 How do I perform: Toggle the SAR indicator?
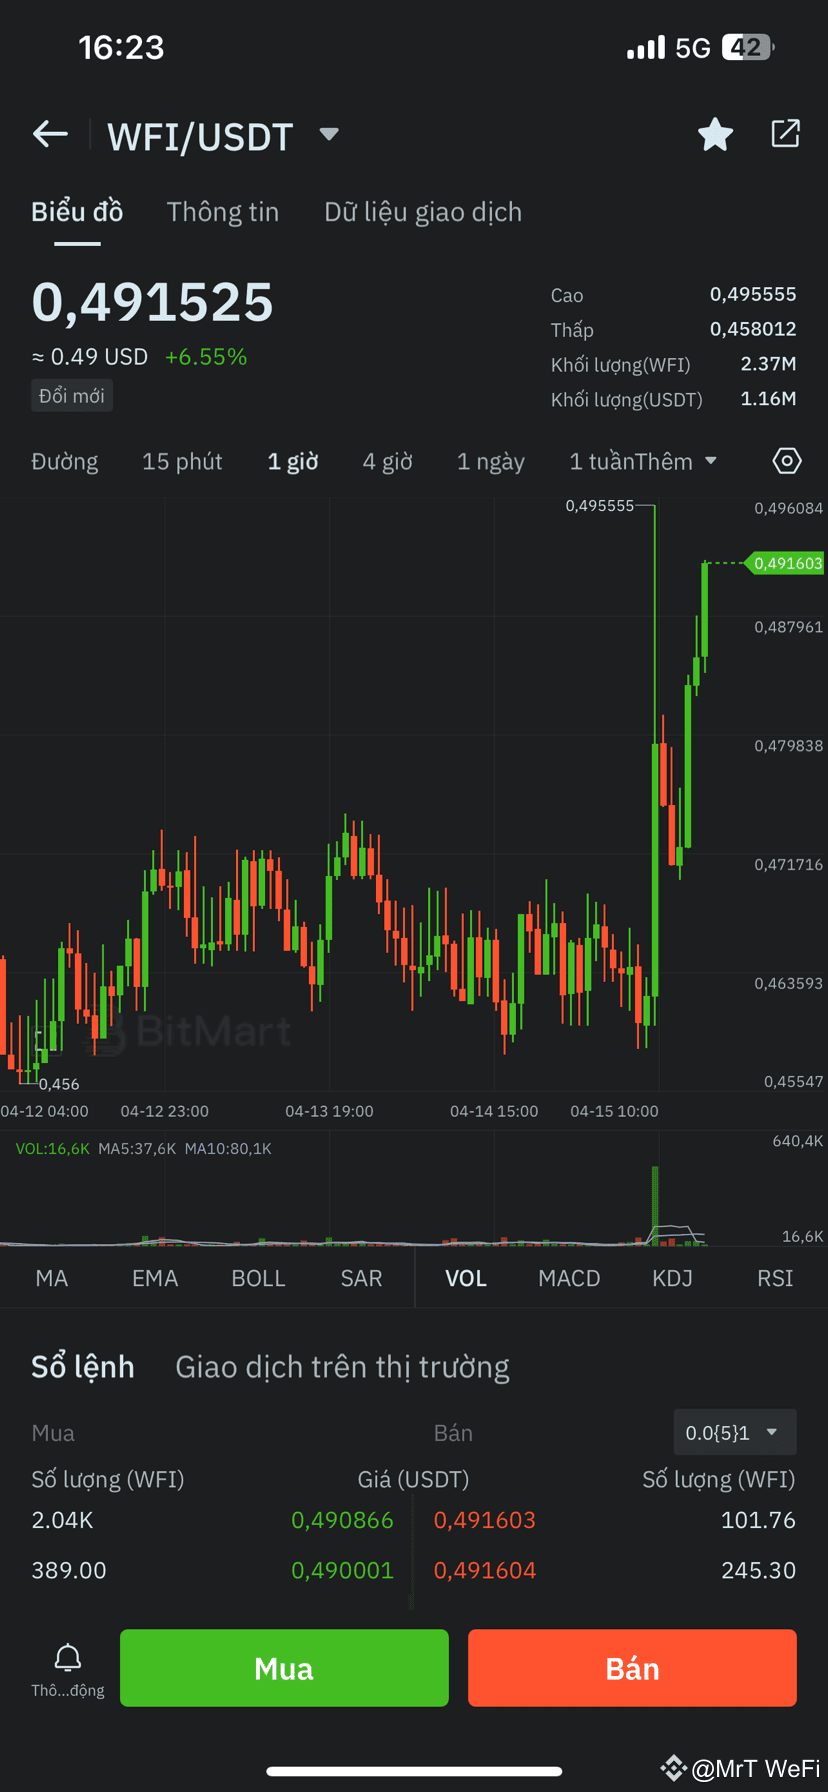tap(361, 1278)
